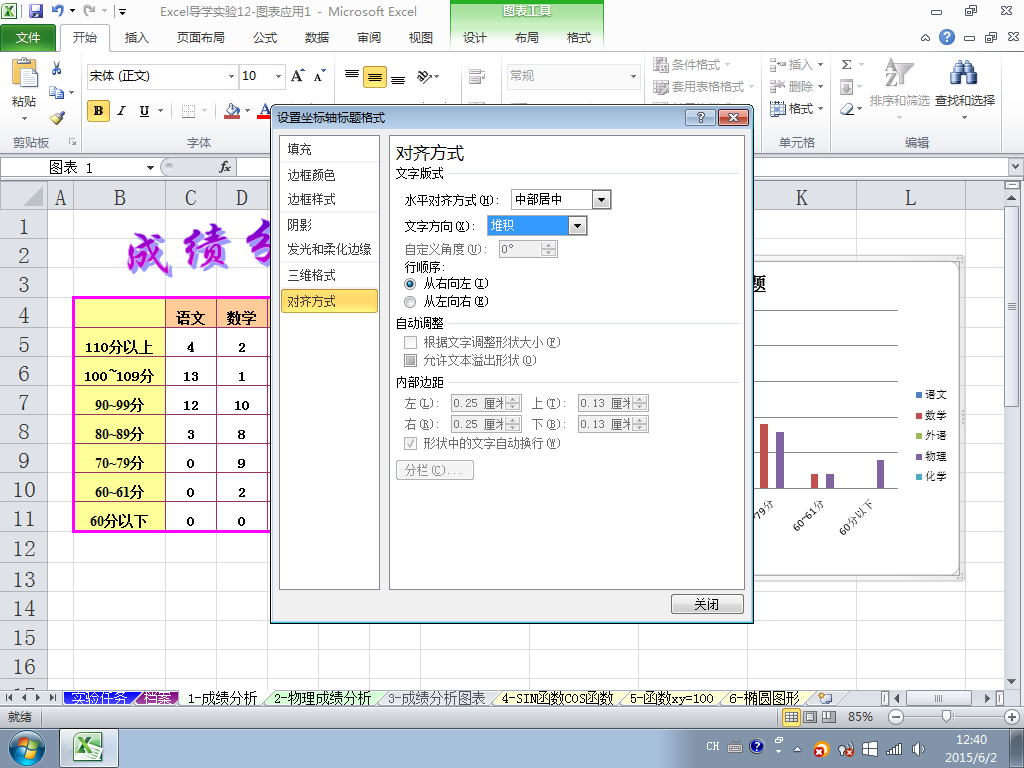The height and width of the screenshot is (768, 1024).
Task: Select 边框颜色 Border Color in dialog
Action: pos(329,175)
